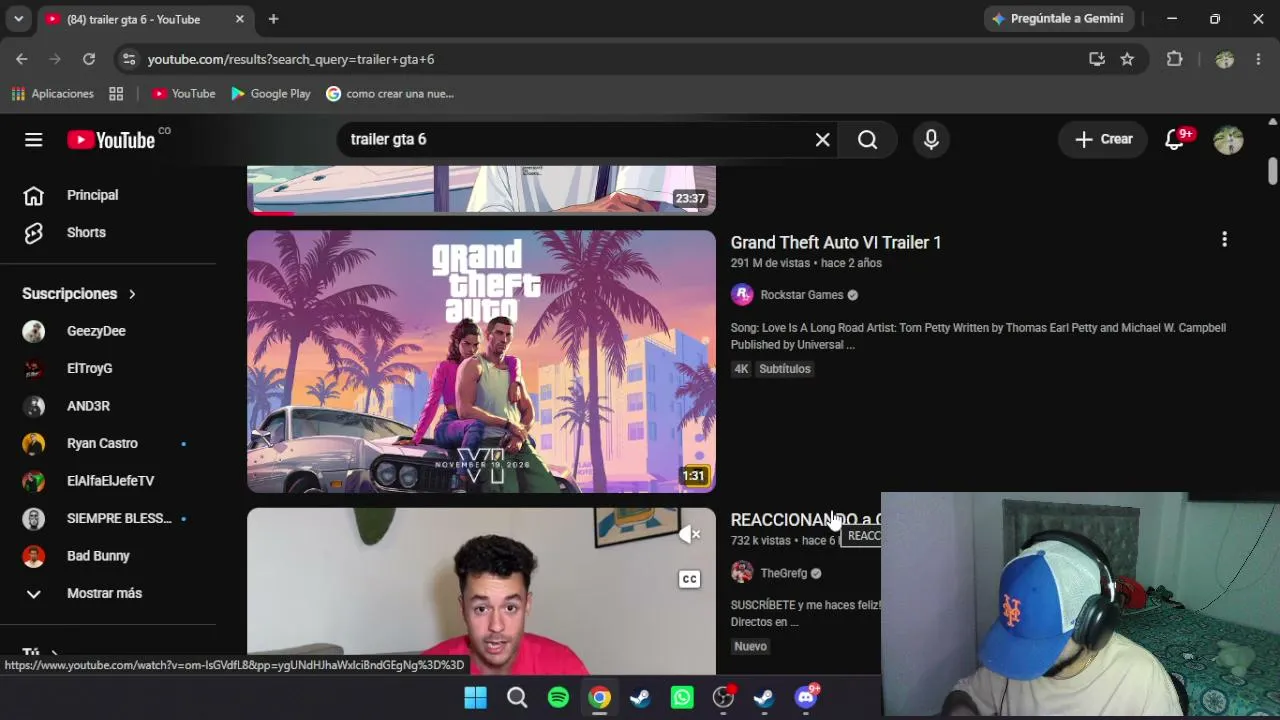Open the Chrome three-dot menu
The height and width of the screenshot is (720, 1280).
click(1258, 59)
